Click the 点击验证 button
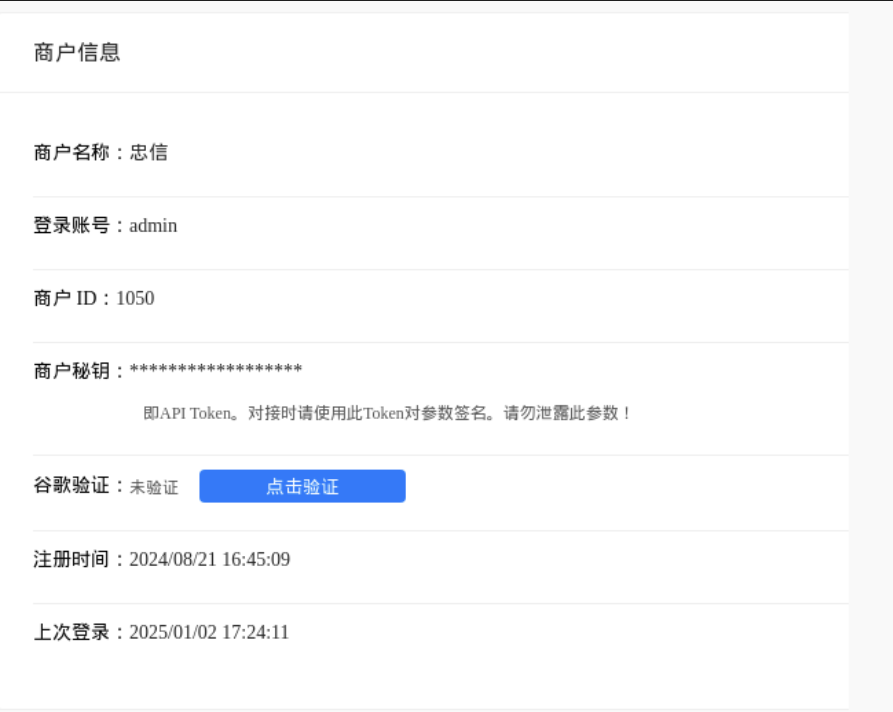This screenshot has width=893, height=712. (302, 486)
